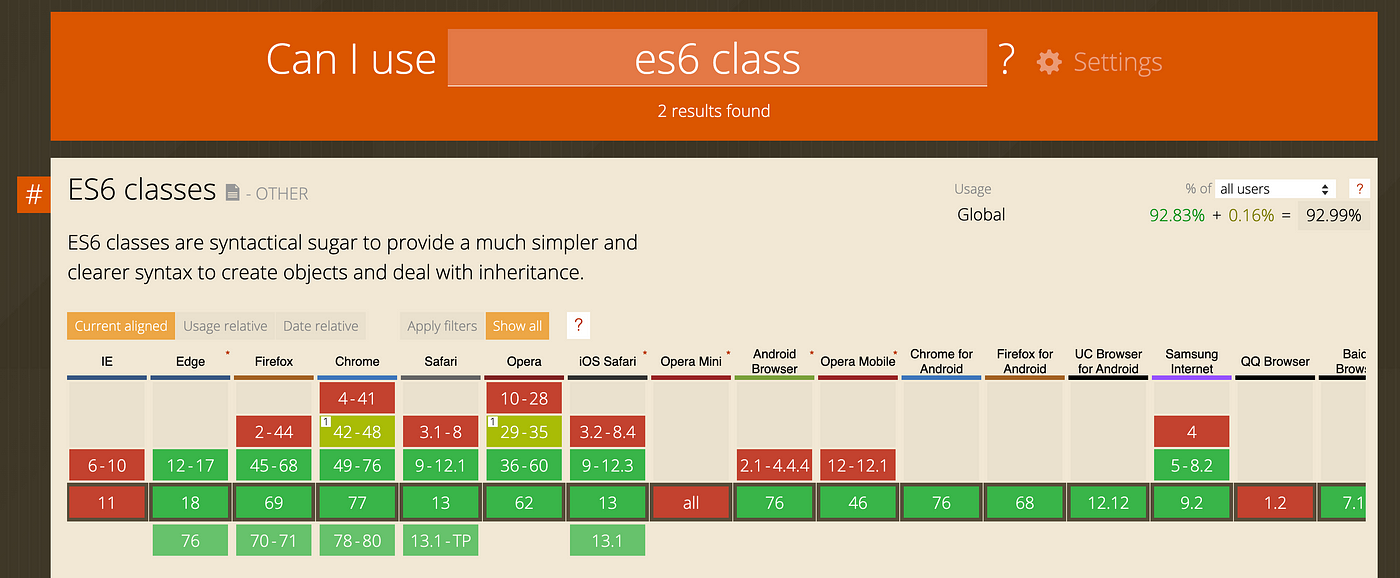This screenshot has width=1400, height=578.
Task: Switch to Date relative view
Action: coord(321,326)
